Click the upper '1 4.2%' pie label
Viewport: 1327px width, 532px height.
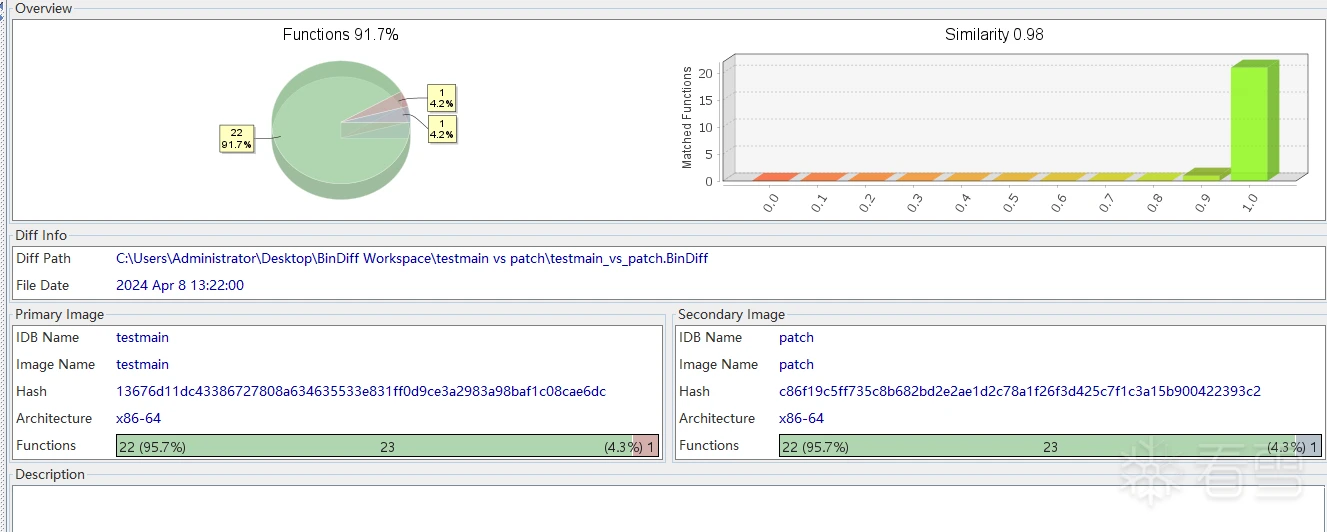pos(441,97)
